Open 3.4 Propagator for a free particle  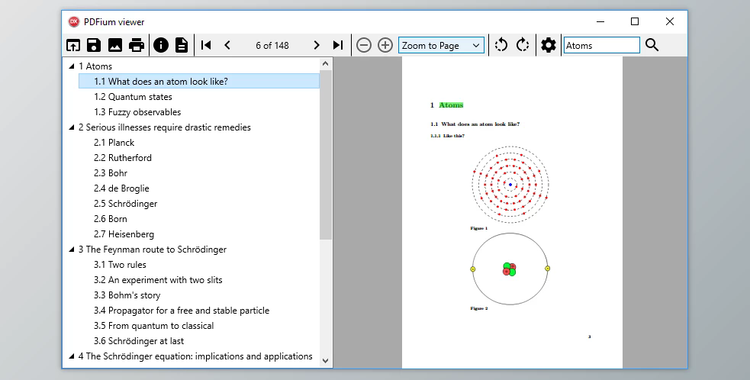[181, 311]
